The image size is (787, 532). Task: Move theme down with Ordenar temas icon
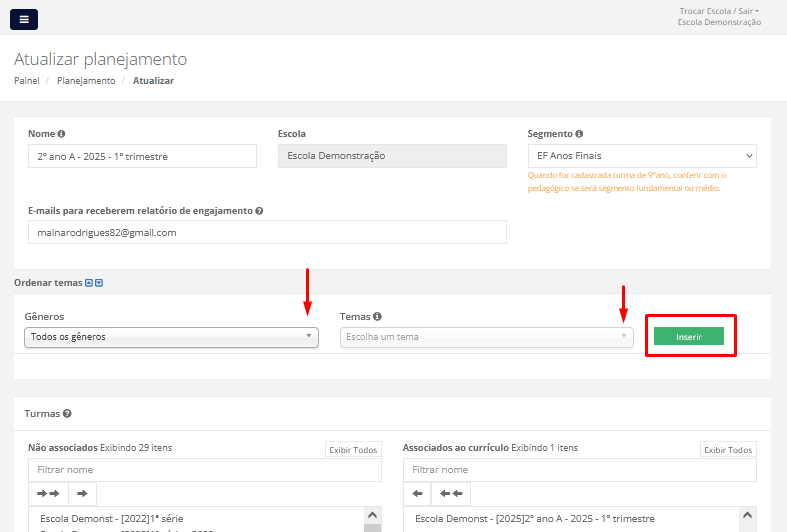pyautogui.click(x=99, y=283)
